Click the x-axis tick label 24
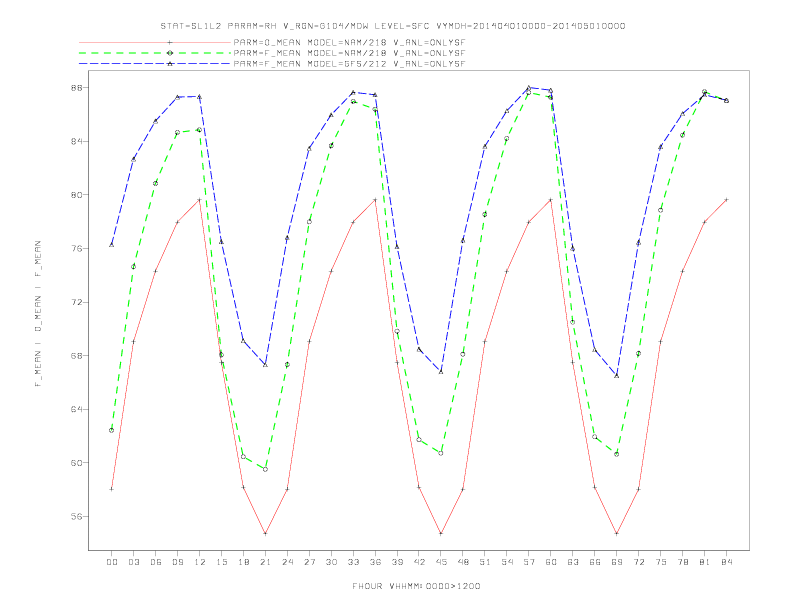This screenshot has height=612, width=792. pos(287,562)
